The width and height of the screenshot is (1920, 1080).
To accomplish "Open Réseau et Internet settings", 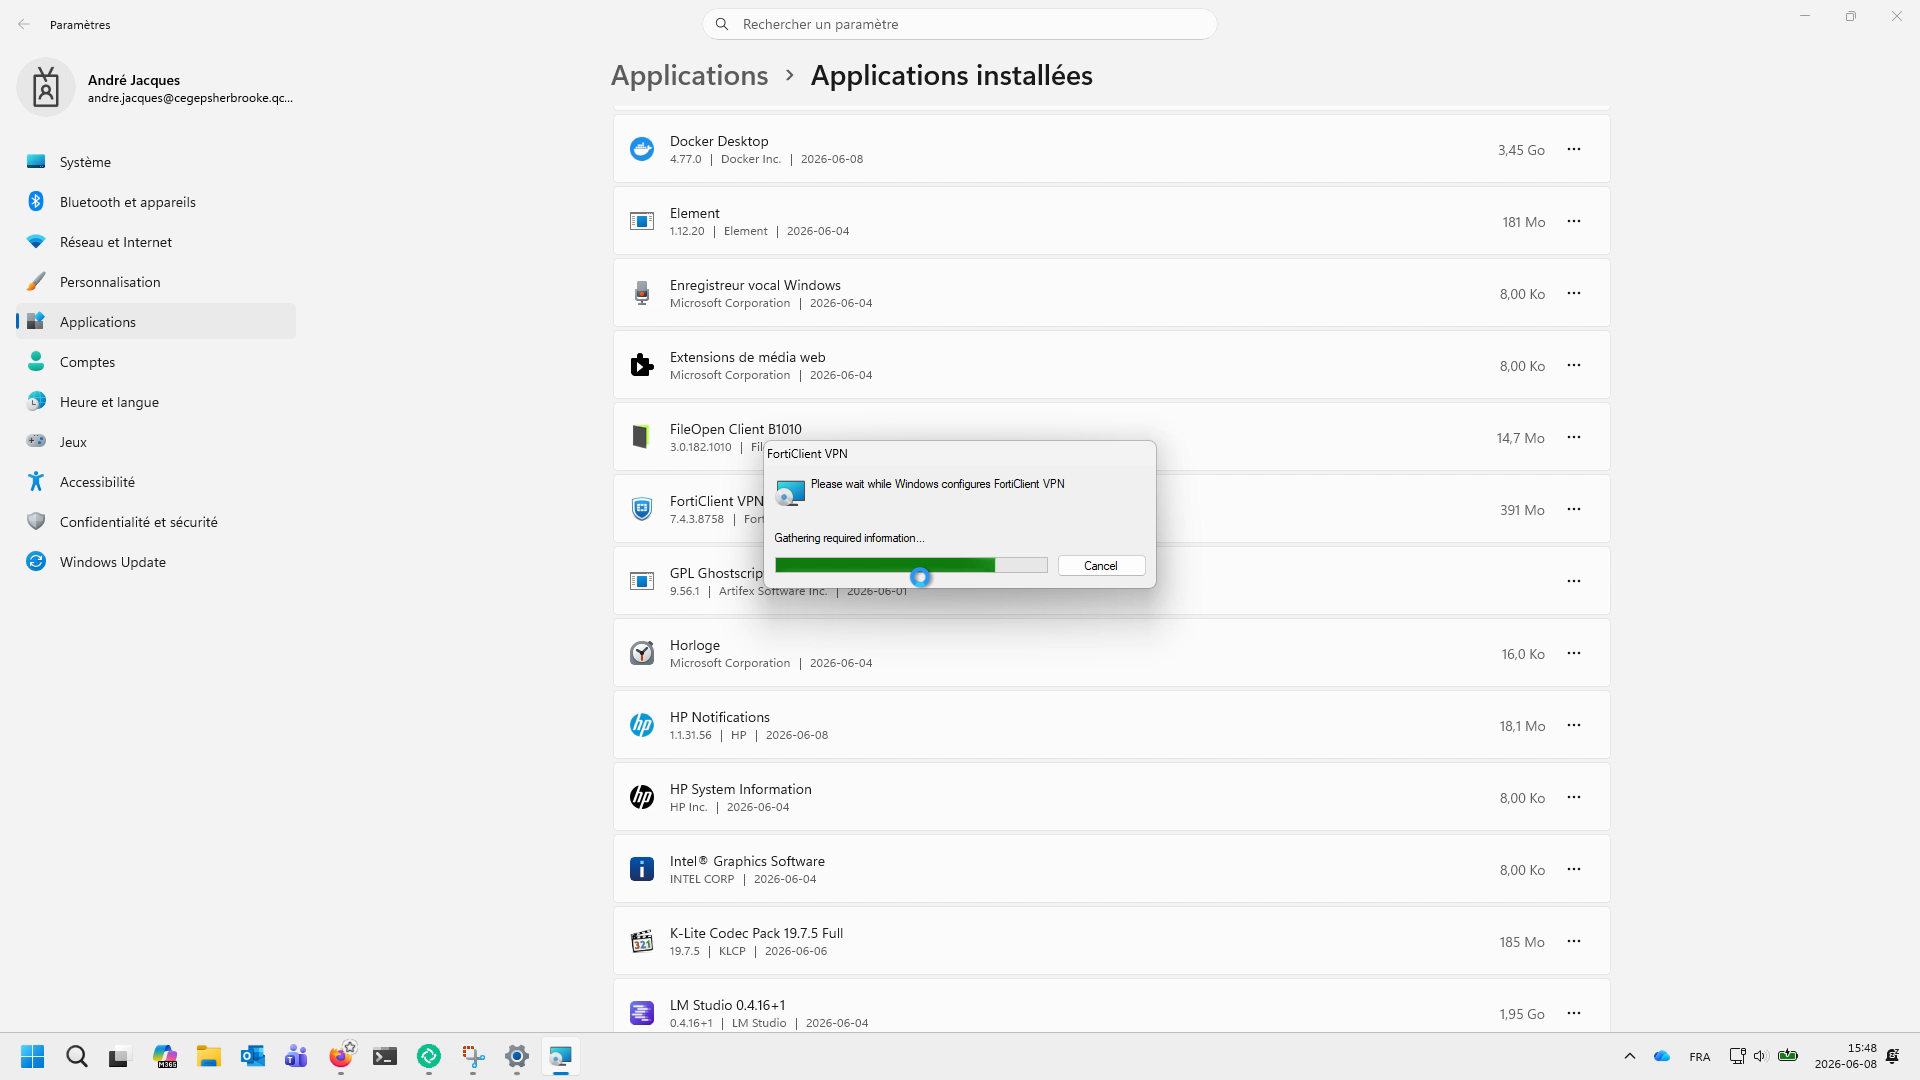I will coord(156,242).
